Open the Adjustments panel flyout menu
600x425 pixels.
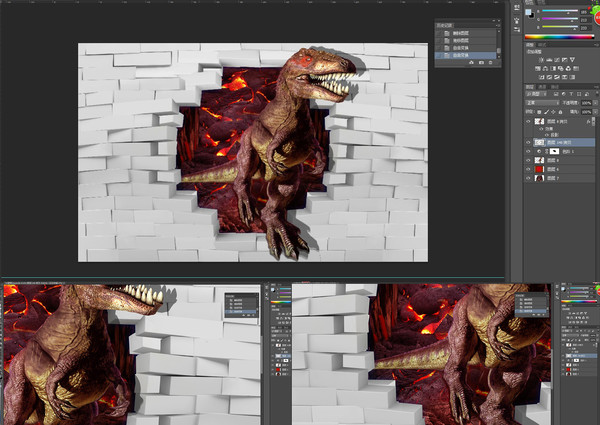[x=597, y=45]
